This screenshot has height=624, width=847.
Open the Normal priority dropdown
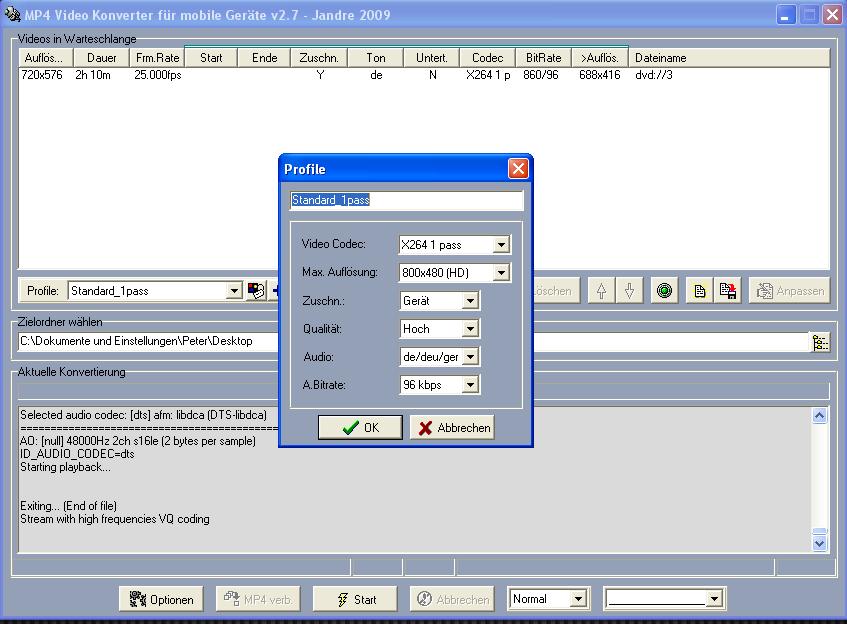click(x=578, y=599)
